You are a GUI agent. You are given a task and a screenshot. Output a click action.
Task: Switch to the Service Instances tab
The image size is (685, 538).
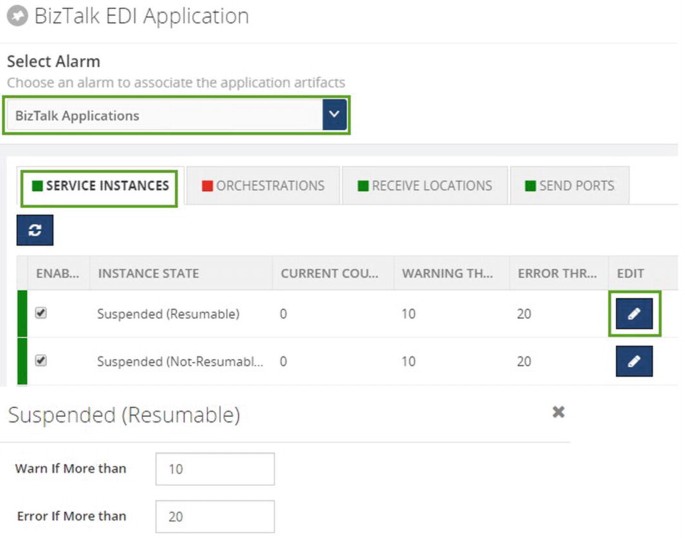click(100, 186)
